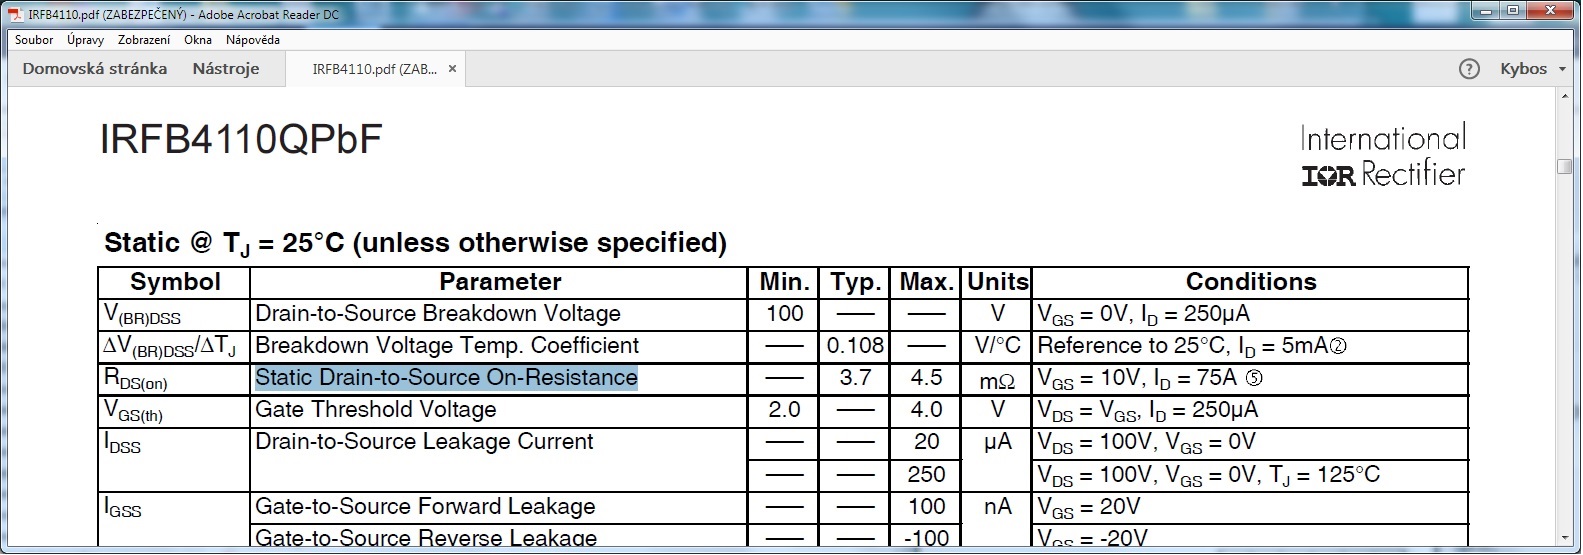Image resolution: width=1583 pixels, height=555 pixels.
Task: Click the vertical scrollbar up arrow
Action: (x=1565, y=96)
